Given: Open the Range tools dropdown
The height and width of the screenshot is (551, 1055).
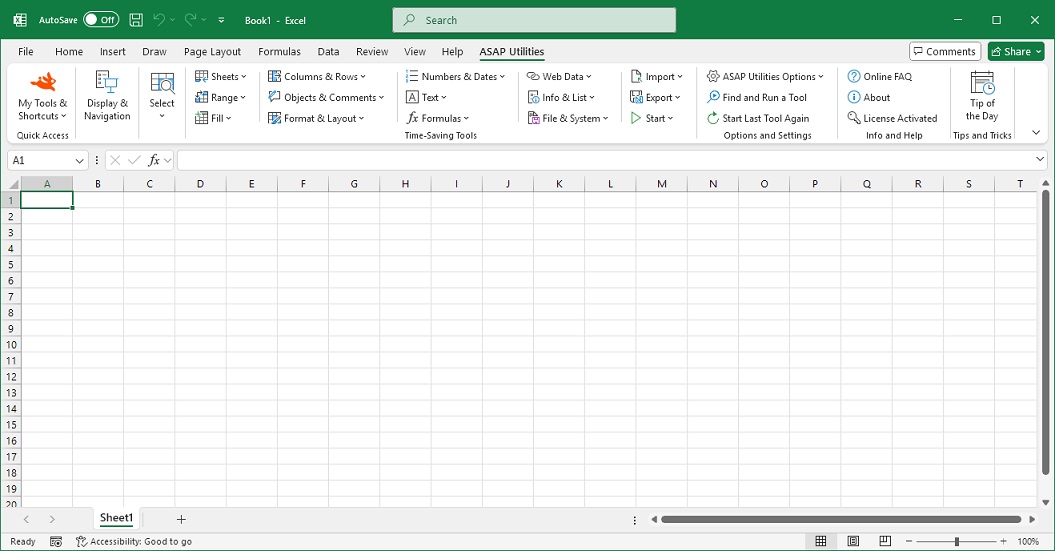Looking at the screenshot, I should tap(221, 98).
